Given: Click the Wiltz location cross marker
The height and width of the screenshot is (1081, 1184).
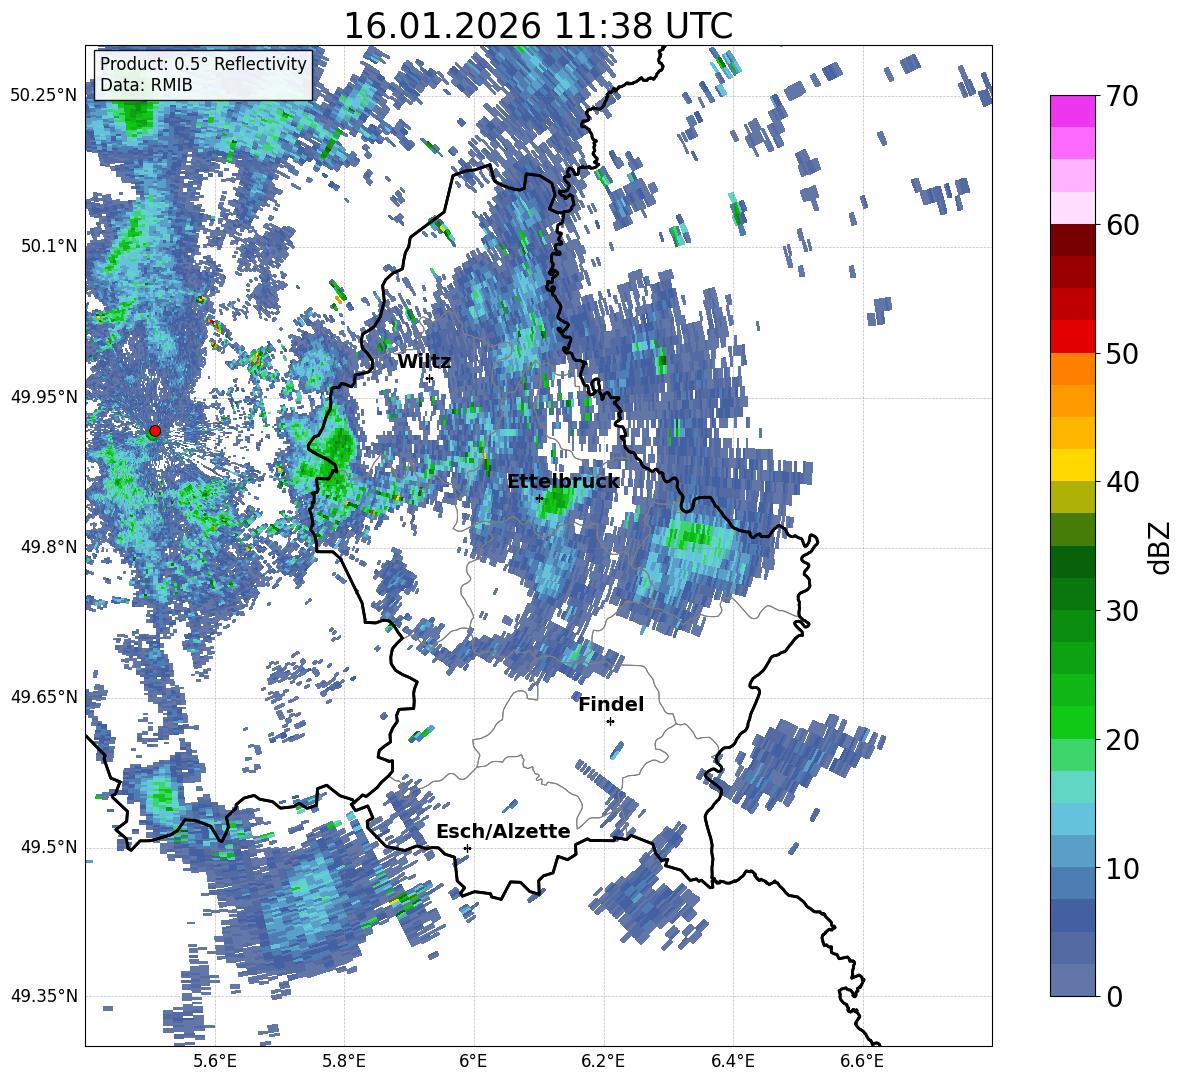Looking at the screenshot, I should pos(430,379).
